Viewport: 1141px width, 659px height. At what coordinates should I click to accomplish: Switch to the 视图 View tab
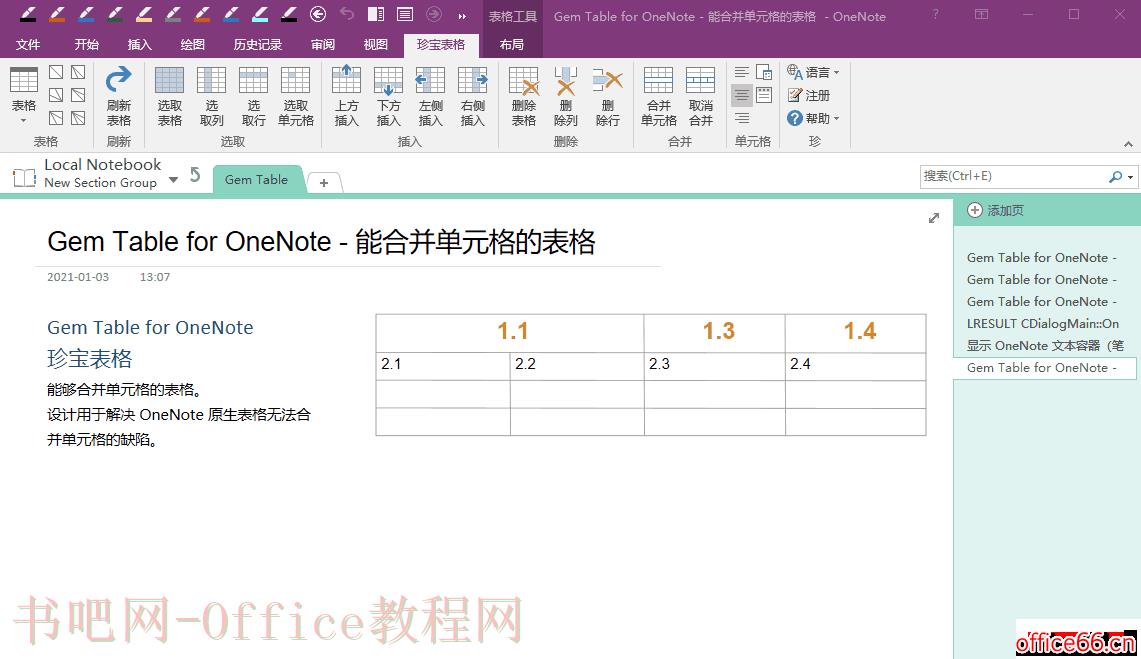tap(375, 44)
